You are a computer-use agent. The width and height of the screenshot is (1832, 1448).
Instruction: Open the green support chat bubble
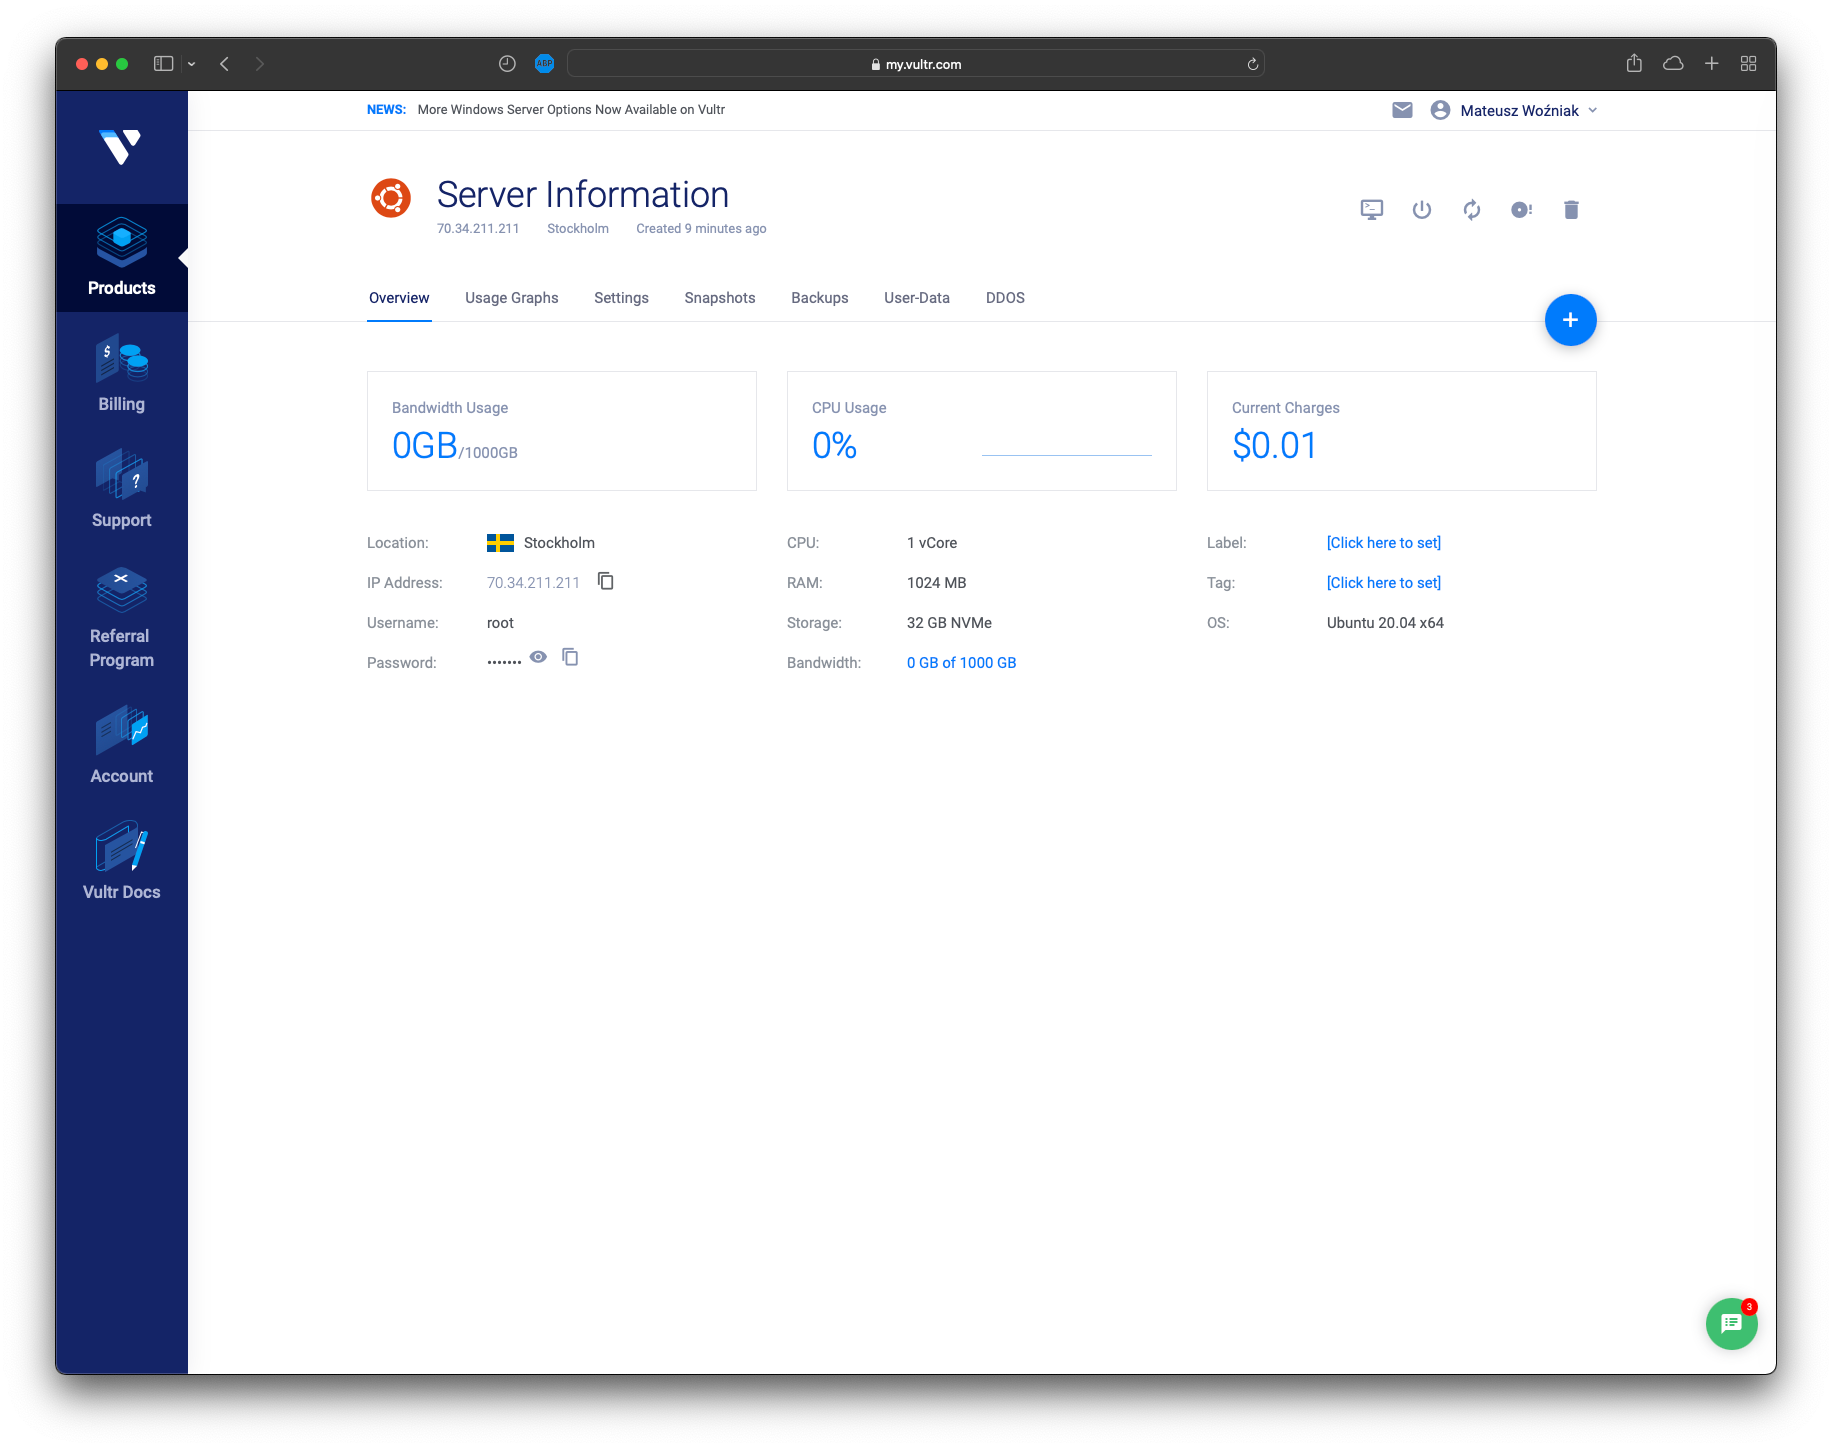coord(1731,1323)
